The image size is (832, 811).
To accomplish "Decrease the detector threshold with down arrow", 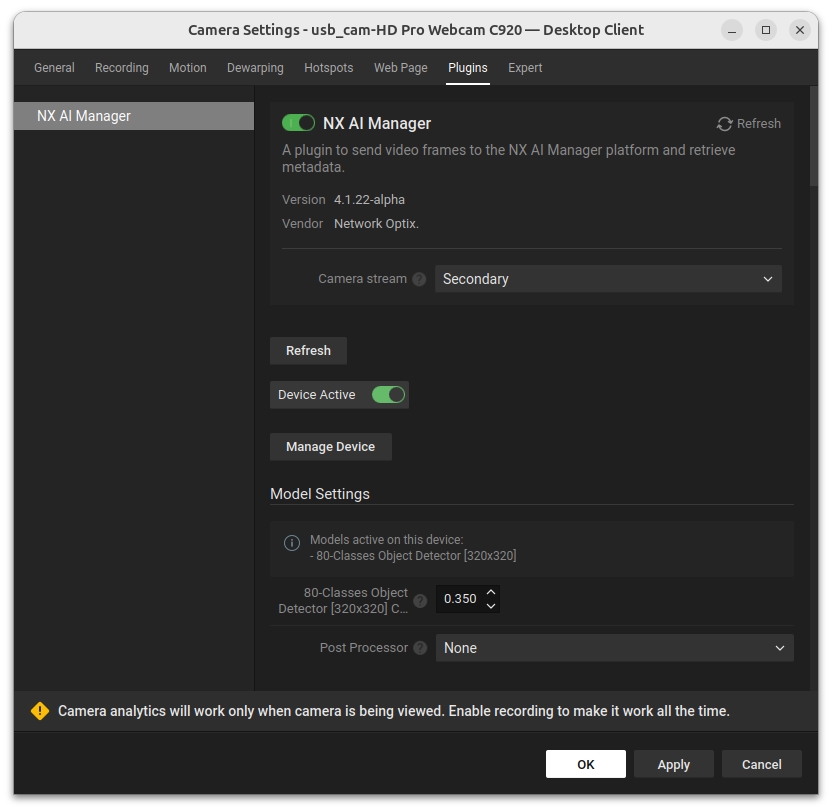I will pos(490,606).
